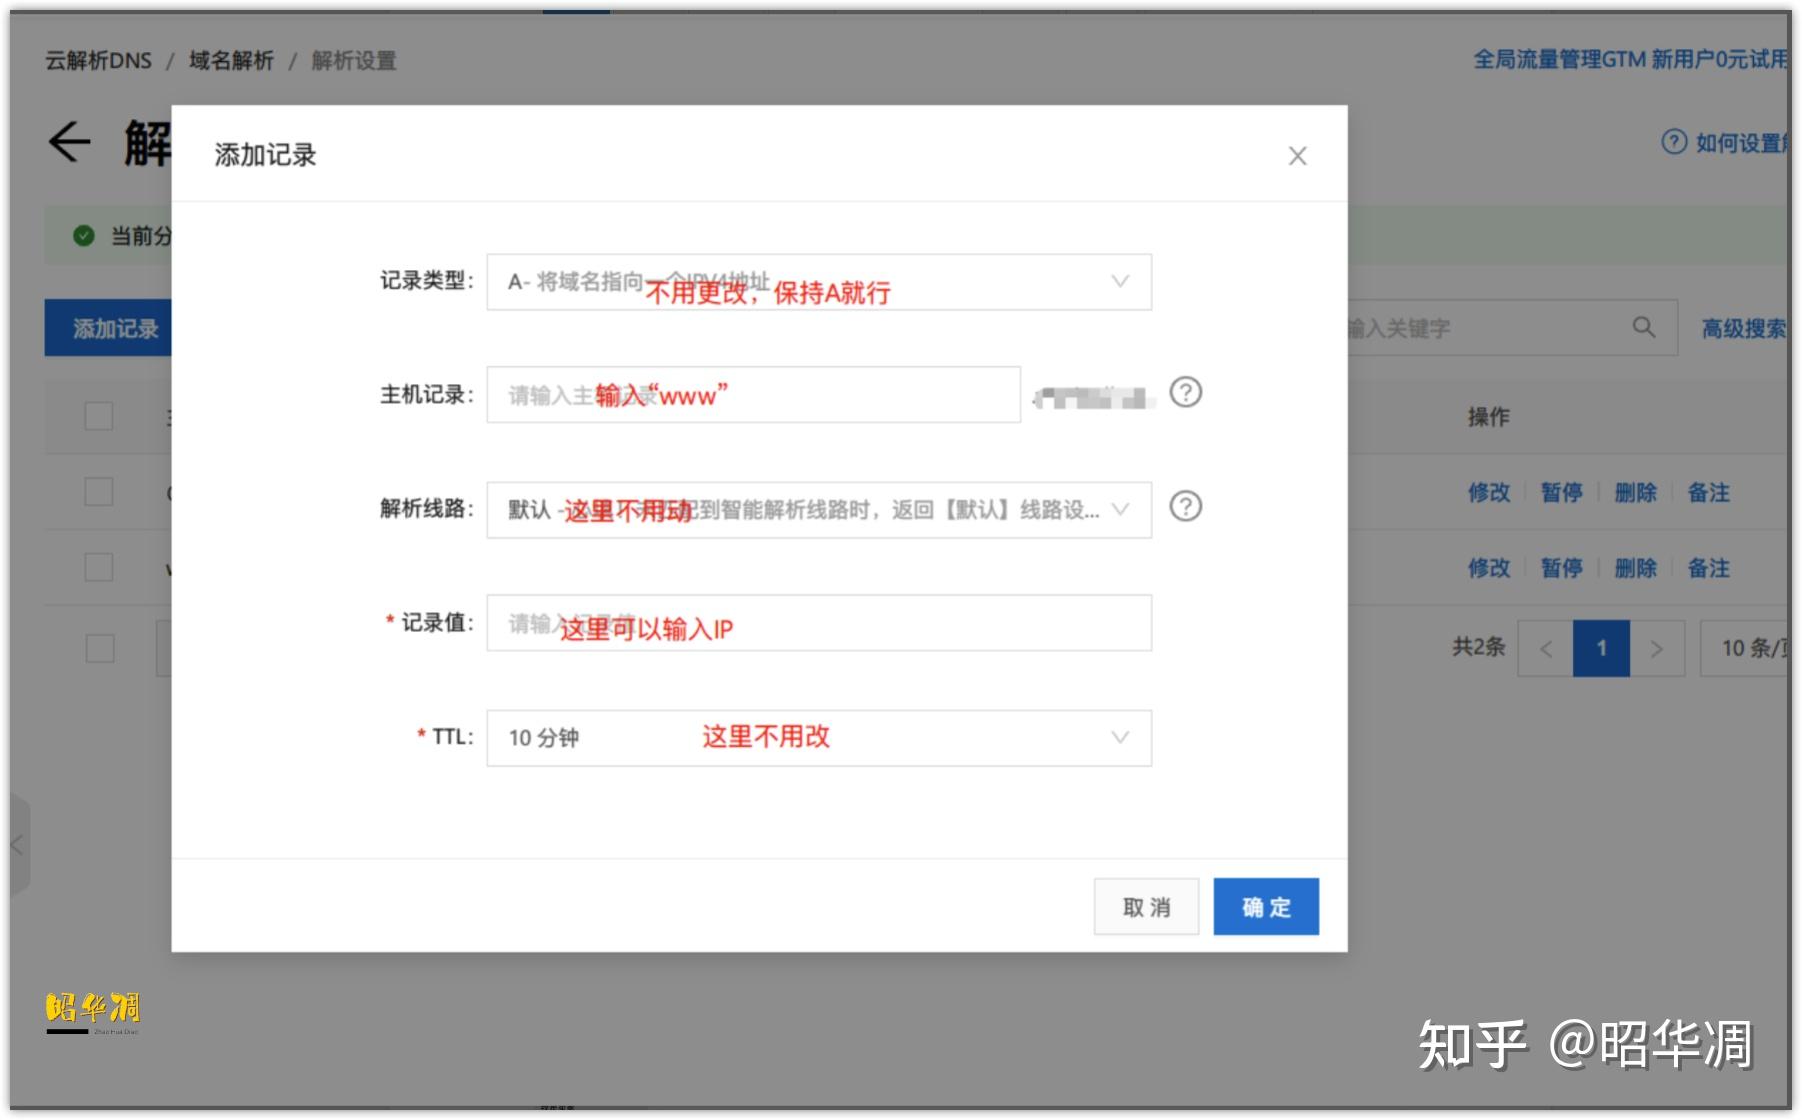
Task: Open the 10条/页 page size dropdown
Action: coord(1752,648)
